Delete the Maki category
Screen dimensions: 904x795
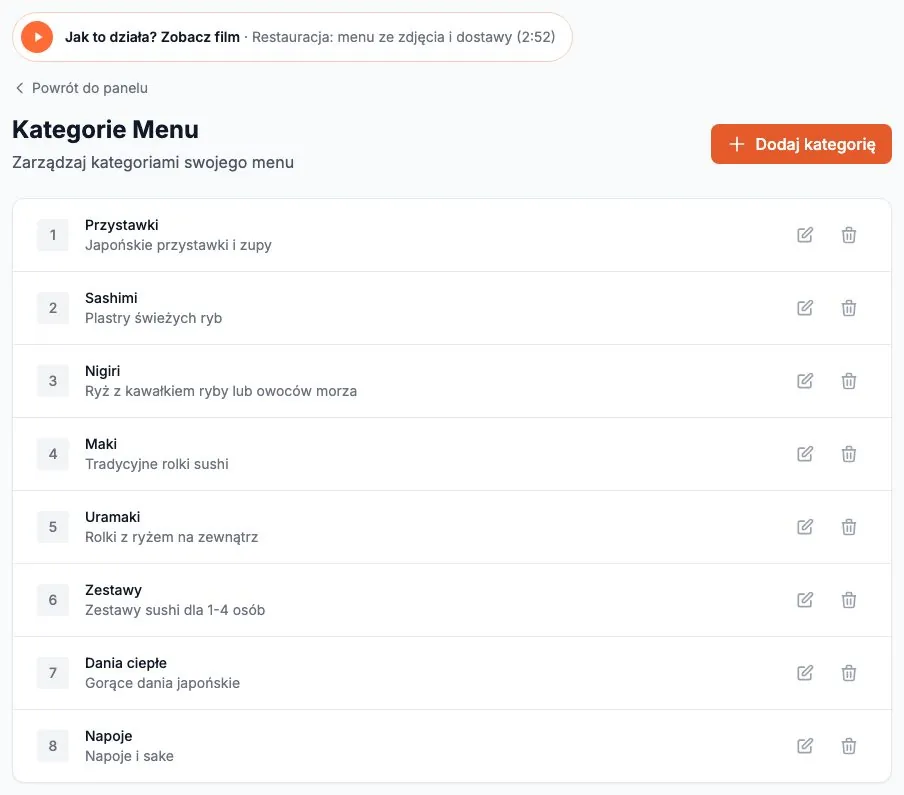[849, 454]
